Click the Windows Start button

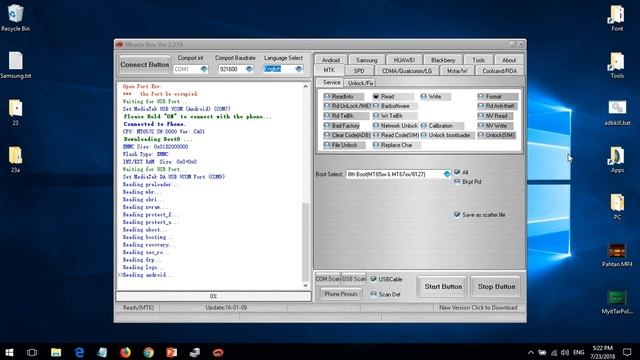click(x=9, y=352)
